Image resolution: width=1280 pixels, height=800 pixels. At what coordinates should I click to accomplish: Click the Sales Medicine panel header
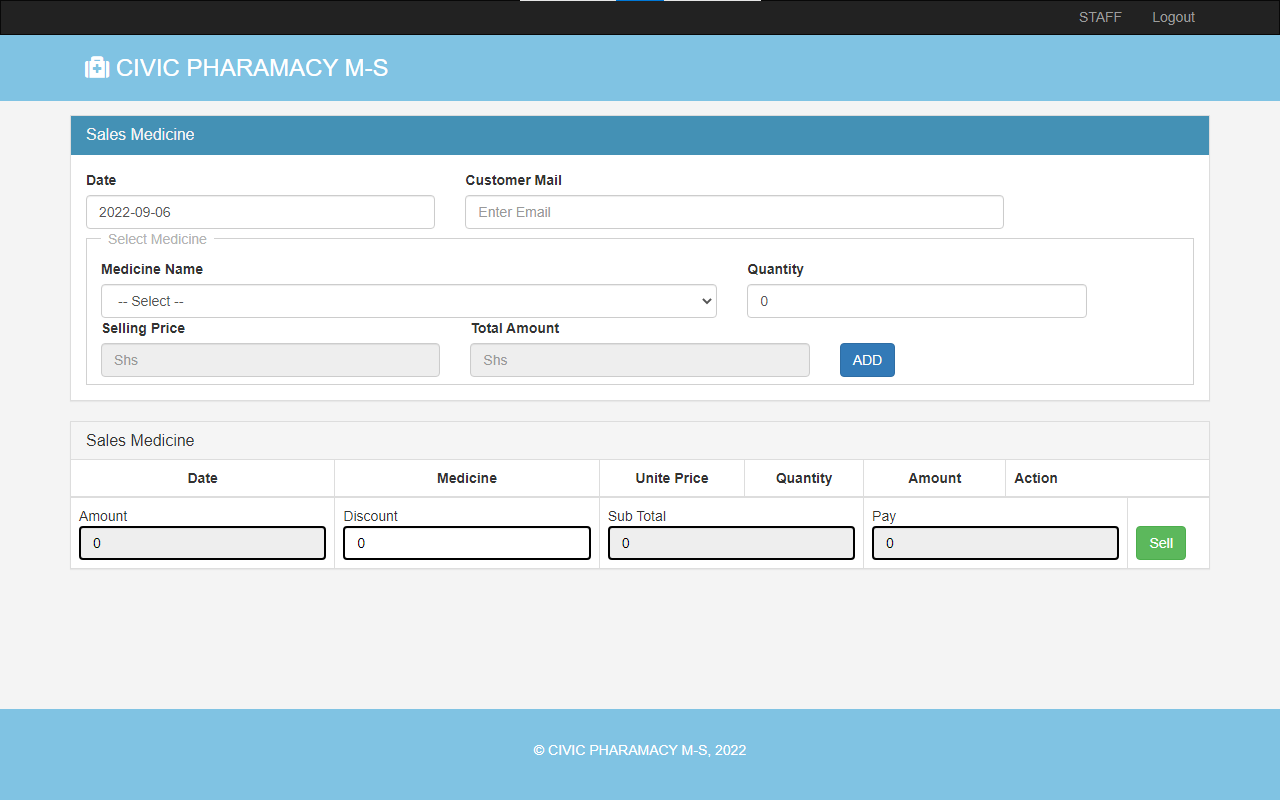coord(140,135)
